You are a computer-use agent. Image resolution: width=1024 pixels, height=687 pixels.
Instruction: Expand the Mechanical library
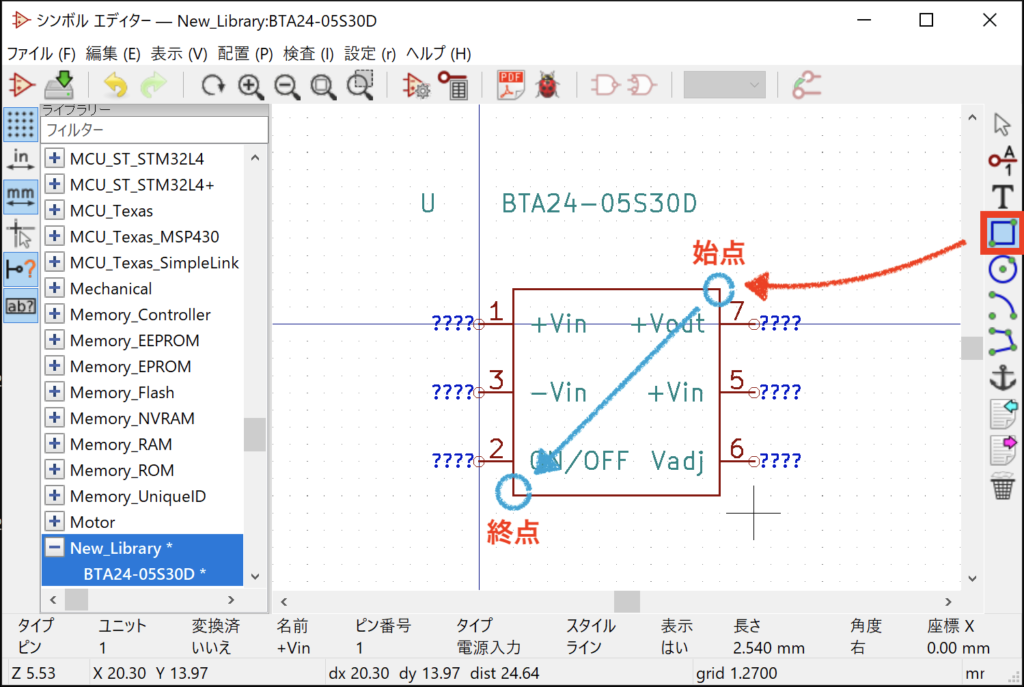click(x=55, y=288)
